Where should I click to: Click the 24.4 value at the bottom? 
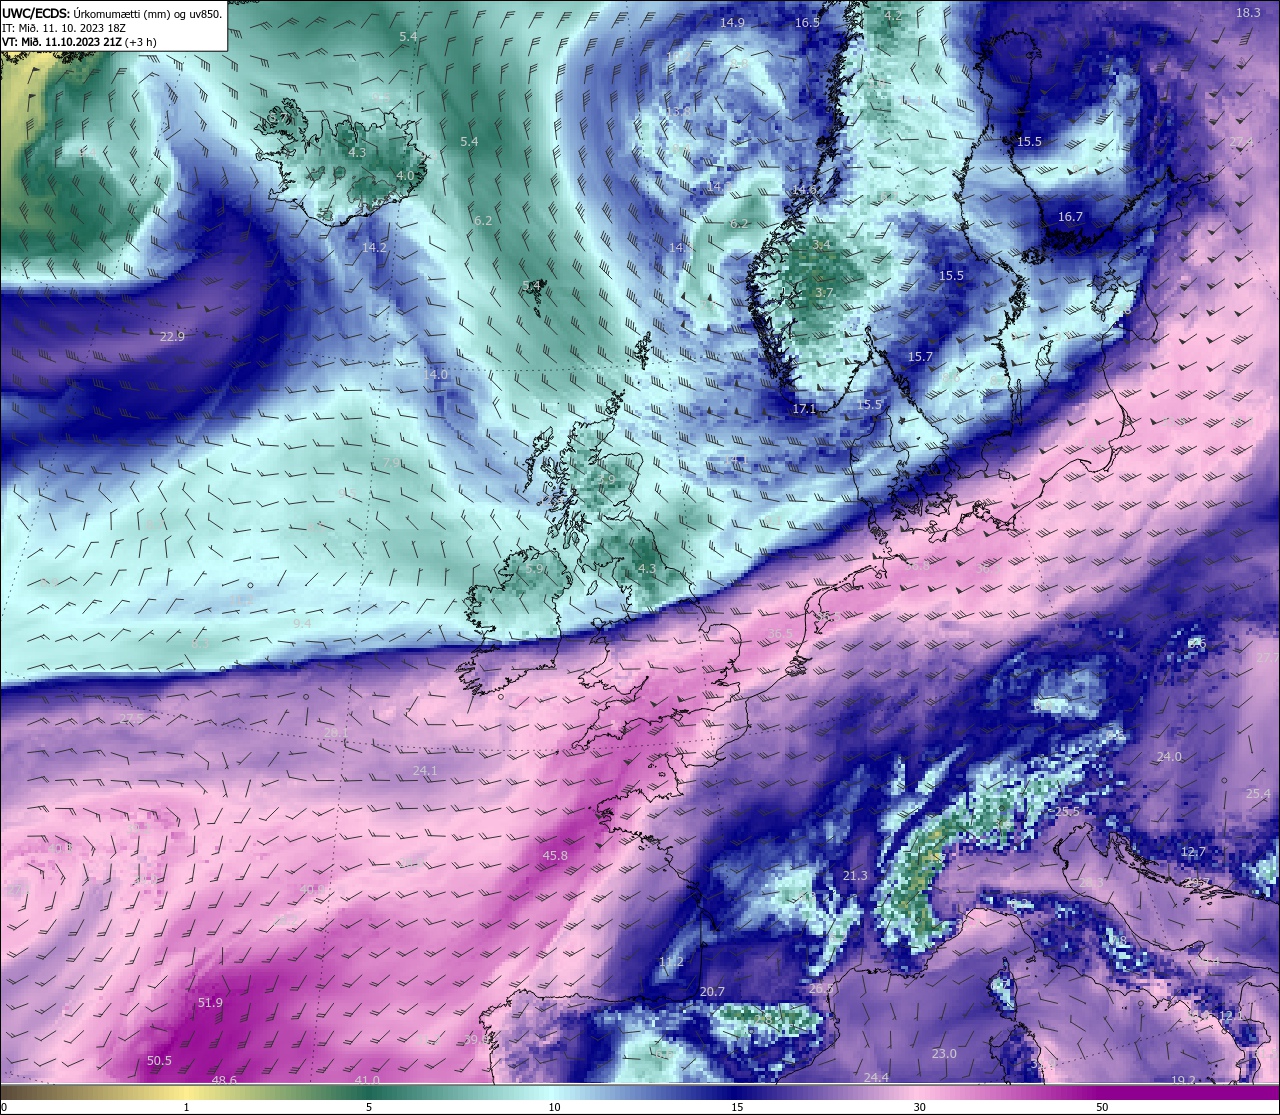(876, 1078)
